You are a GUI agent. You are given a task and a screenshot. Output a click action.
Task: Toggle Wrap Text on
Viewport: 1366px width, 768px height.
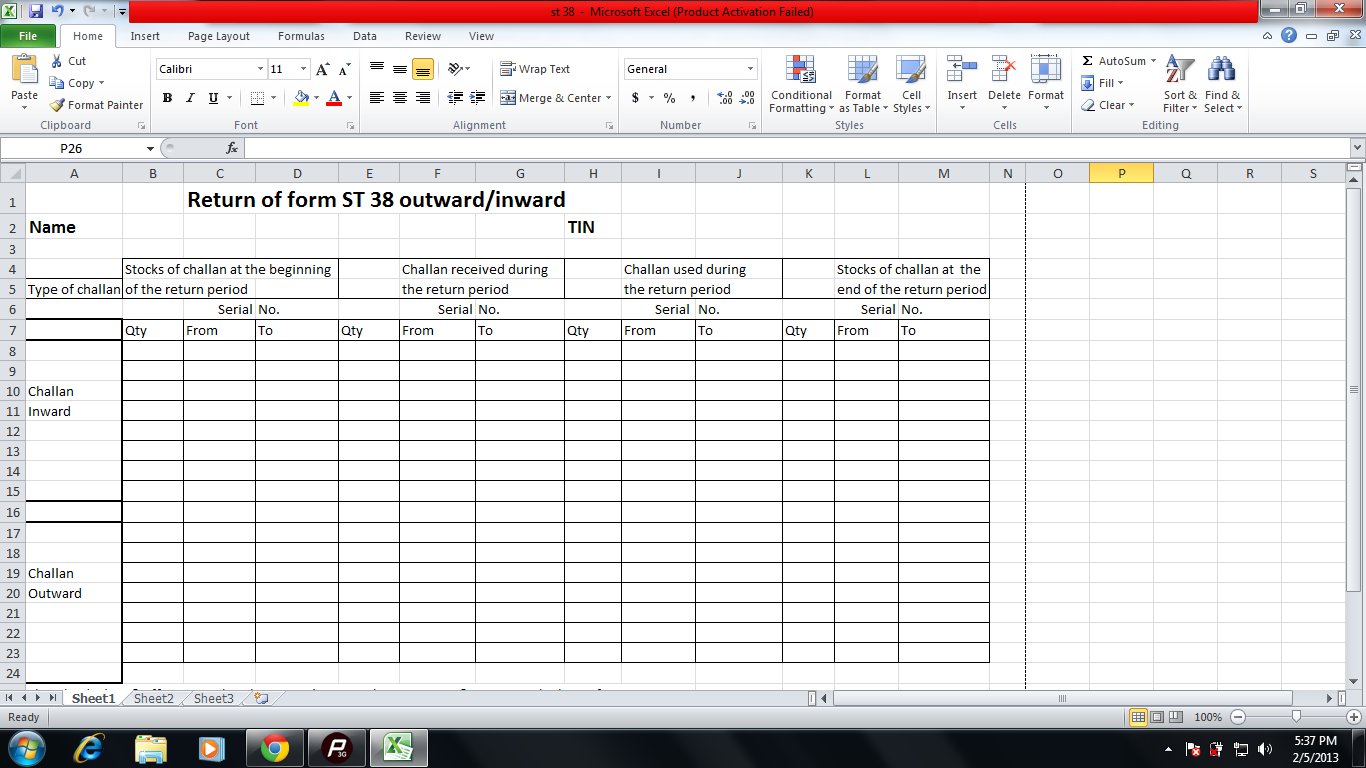click(535, 69)
